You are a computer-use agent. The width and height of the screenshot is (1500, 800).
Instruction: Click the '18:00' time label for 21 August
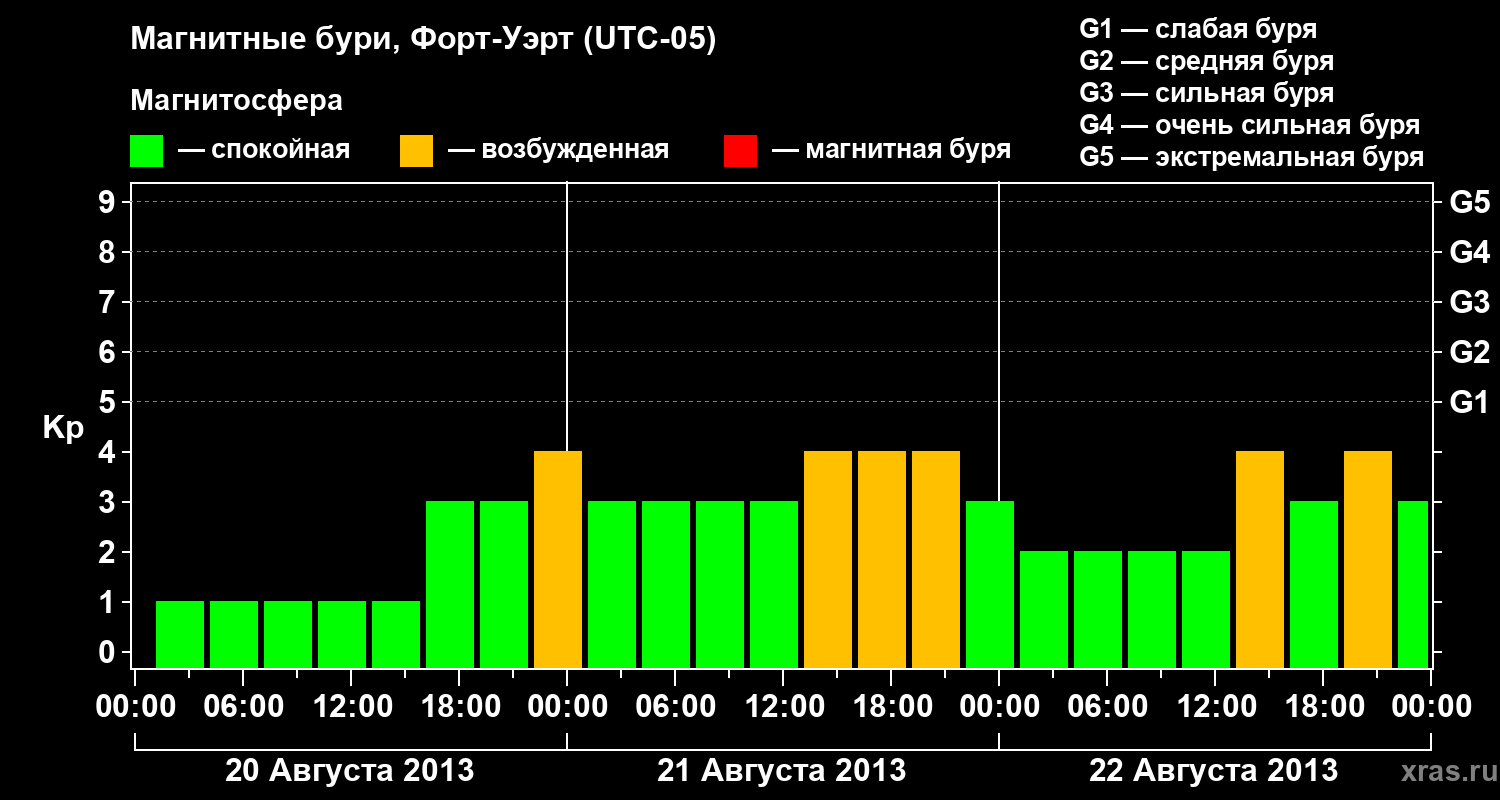pyautogui.click(x=891, y=707)
